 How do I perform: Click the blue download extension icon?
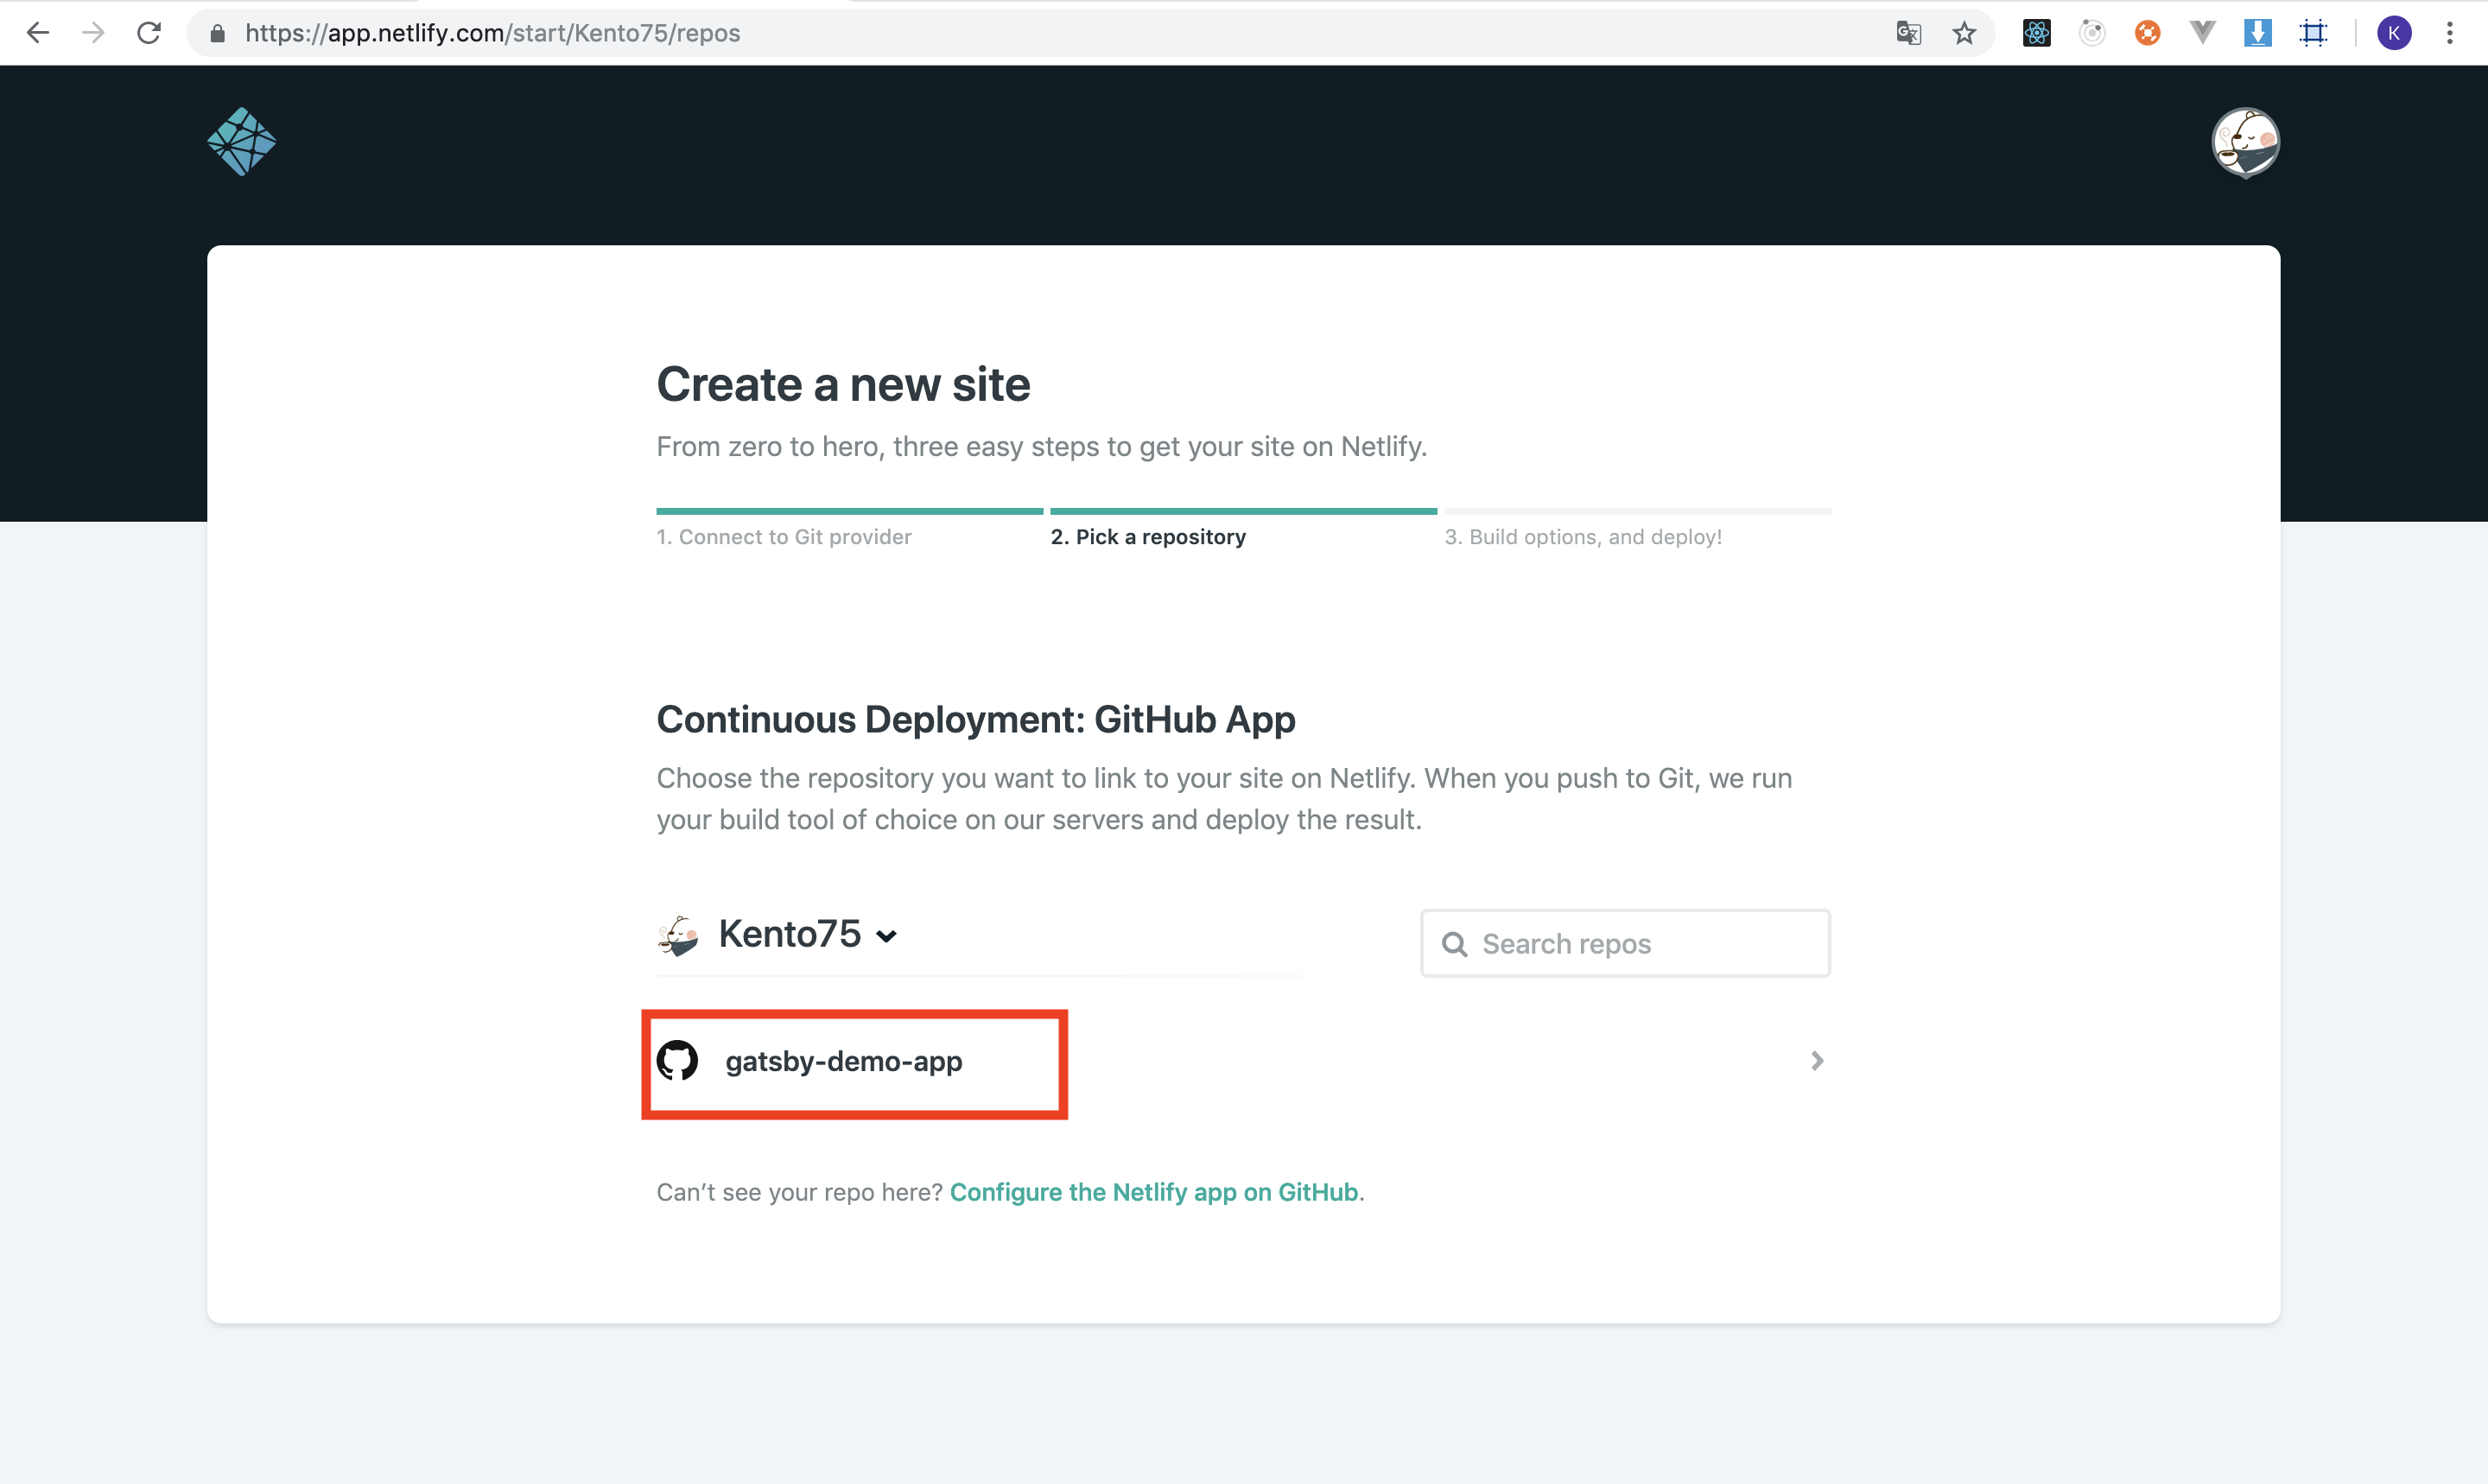[x=2257, y=33]
